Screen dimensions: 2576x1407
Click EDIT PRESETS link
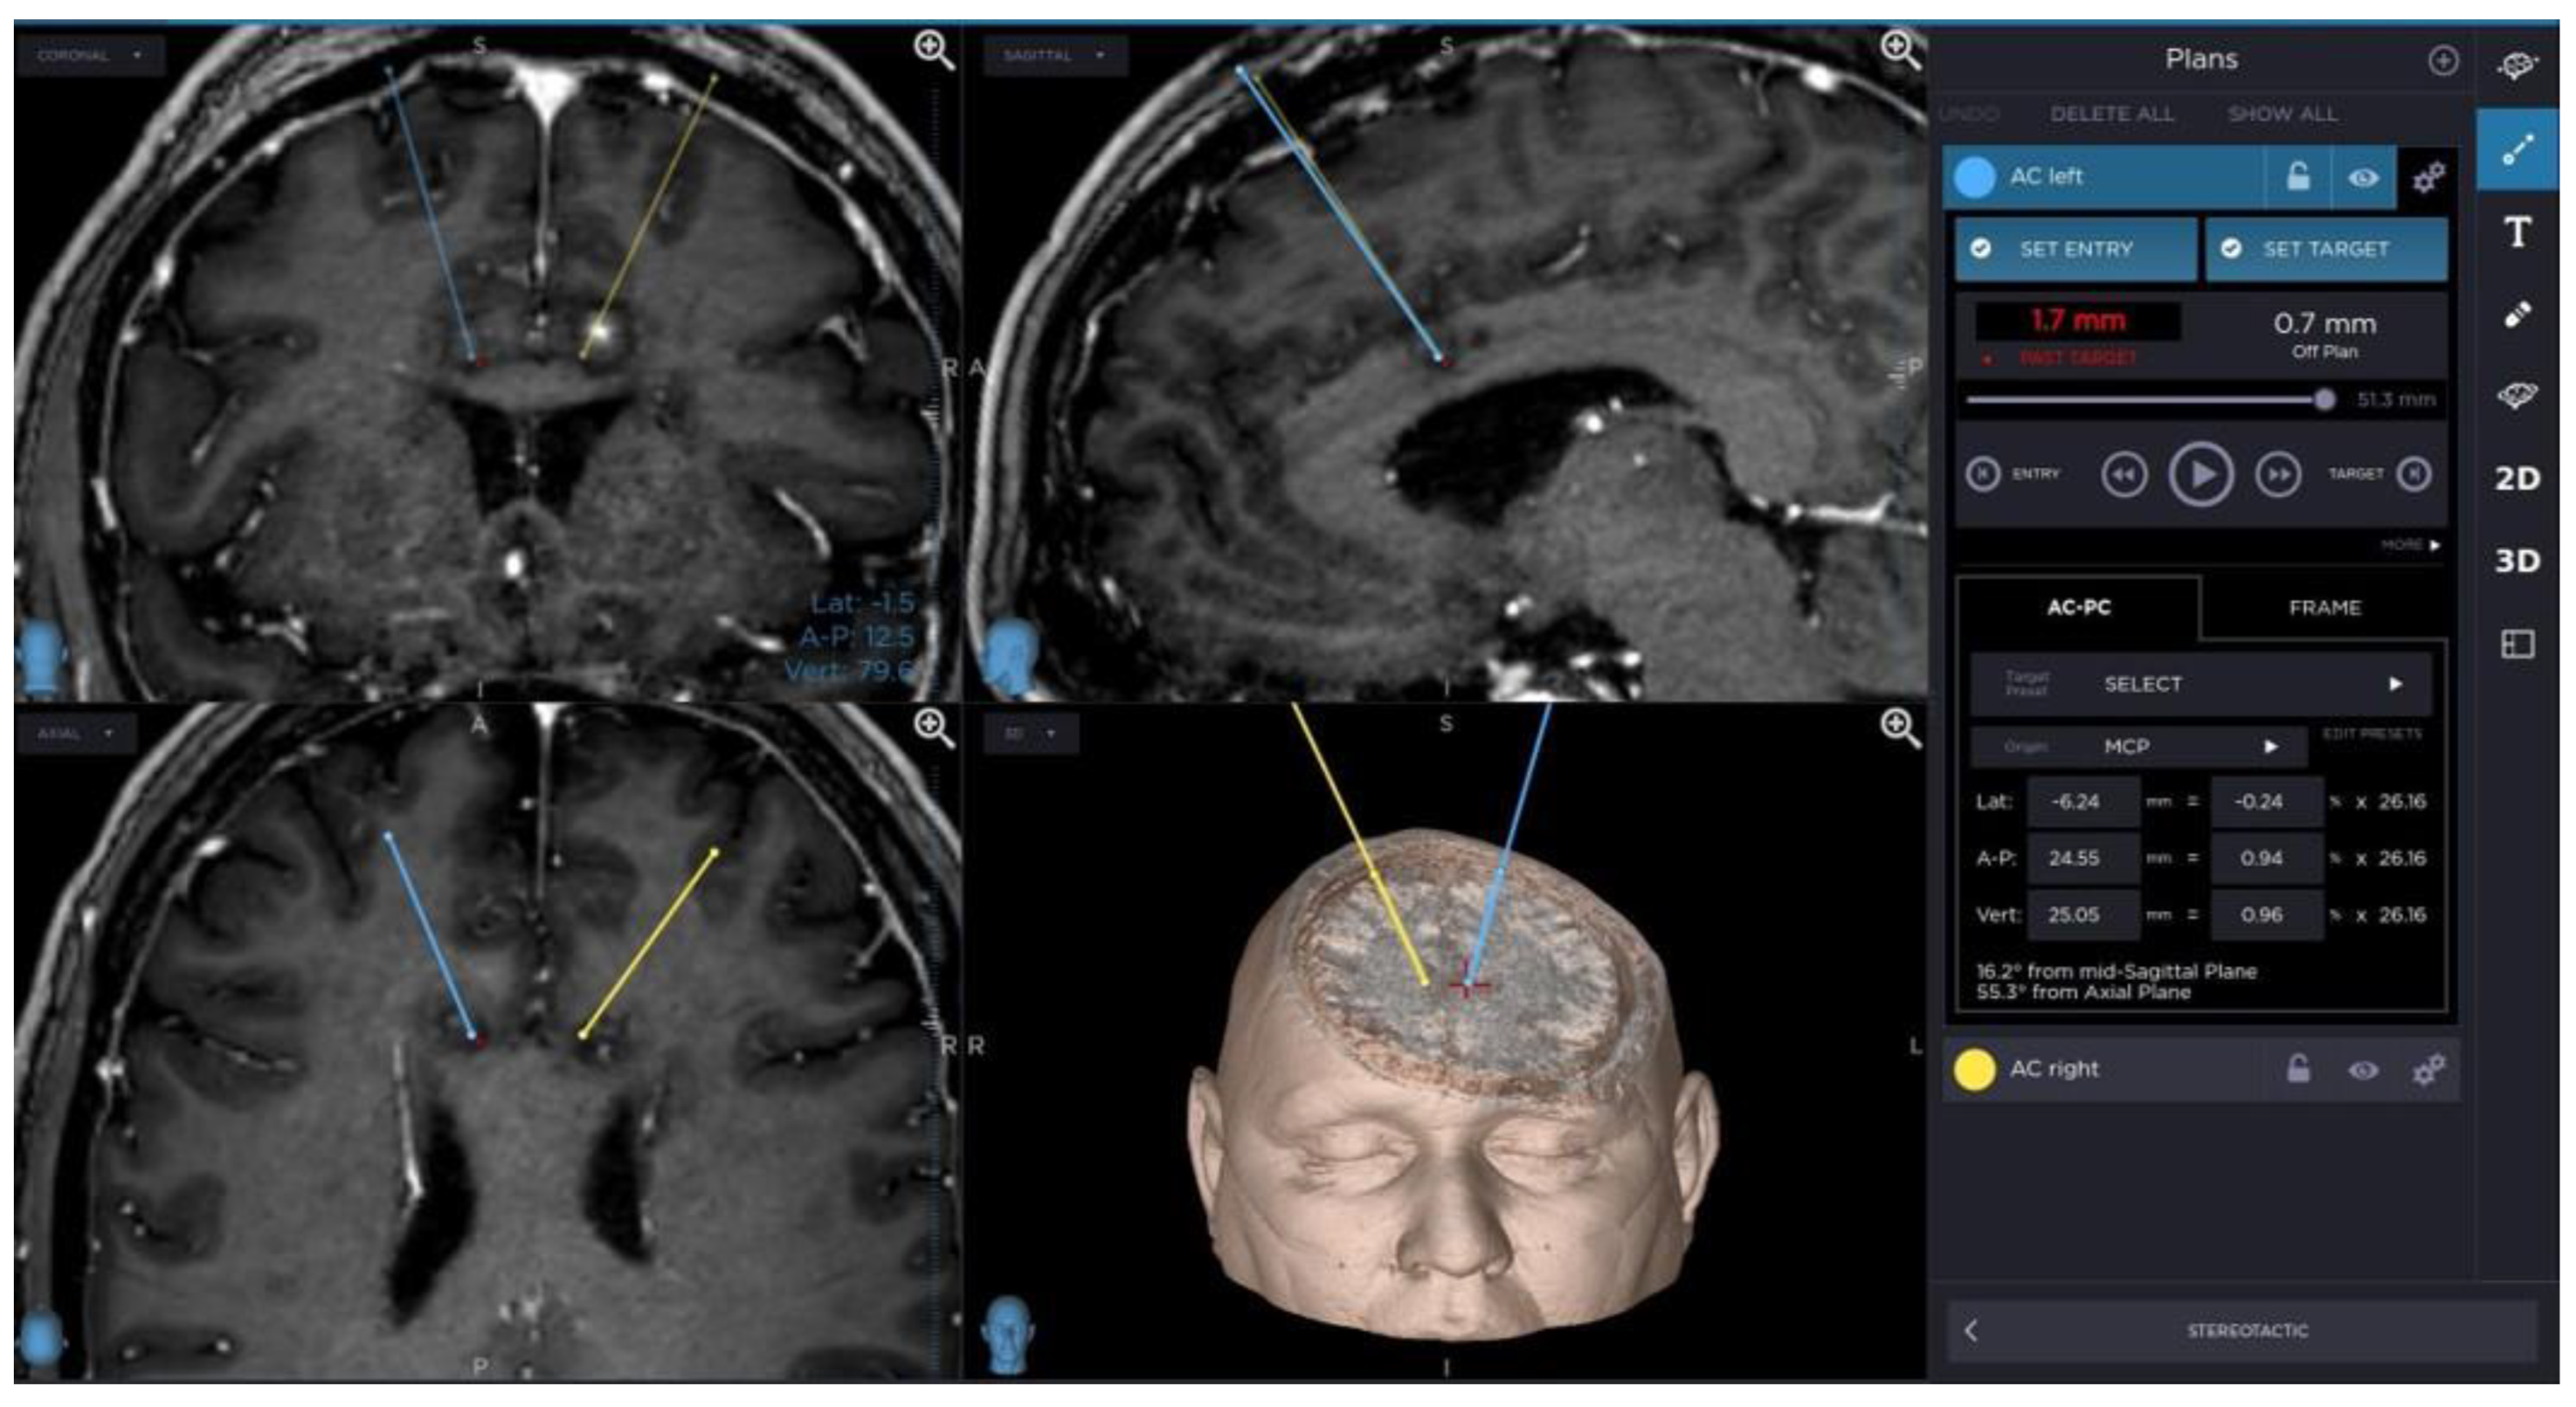[x=2372, y=734]
